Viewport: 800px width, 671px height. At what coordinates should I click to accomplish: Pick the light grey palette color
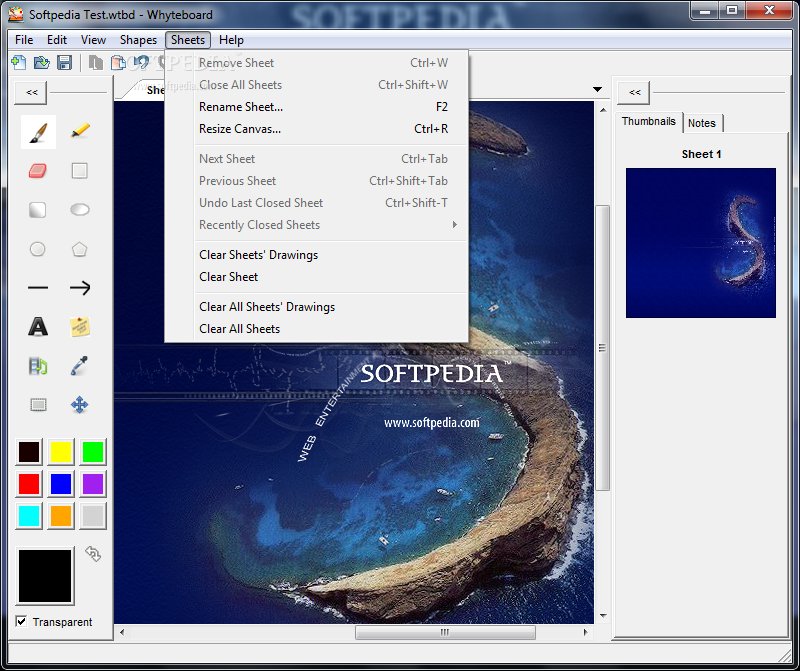pyautogui.click(x=93, y=516)
